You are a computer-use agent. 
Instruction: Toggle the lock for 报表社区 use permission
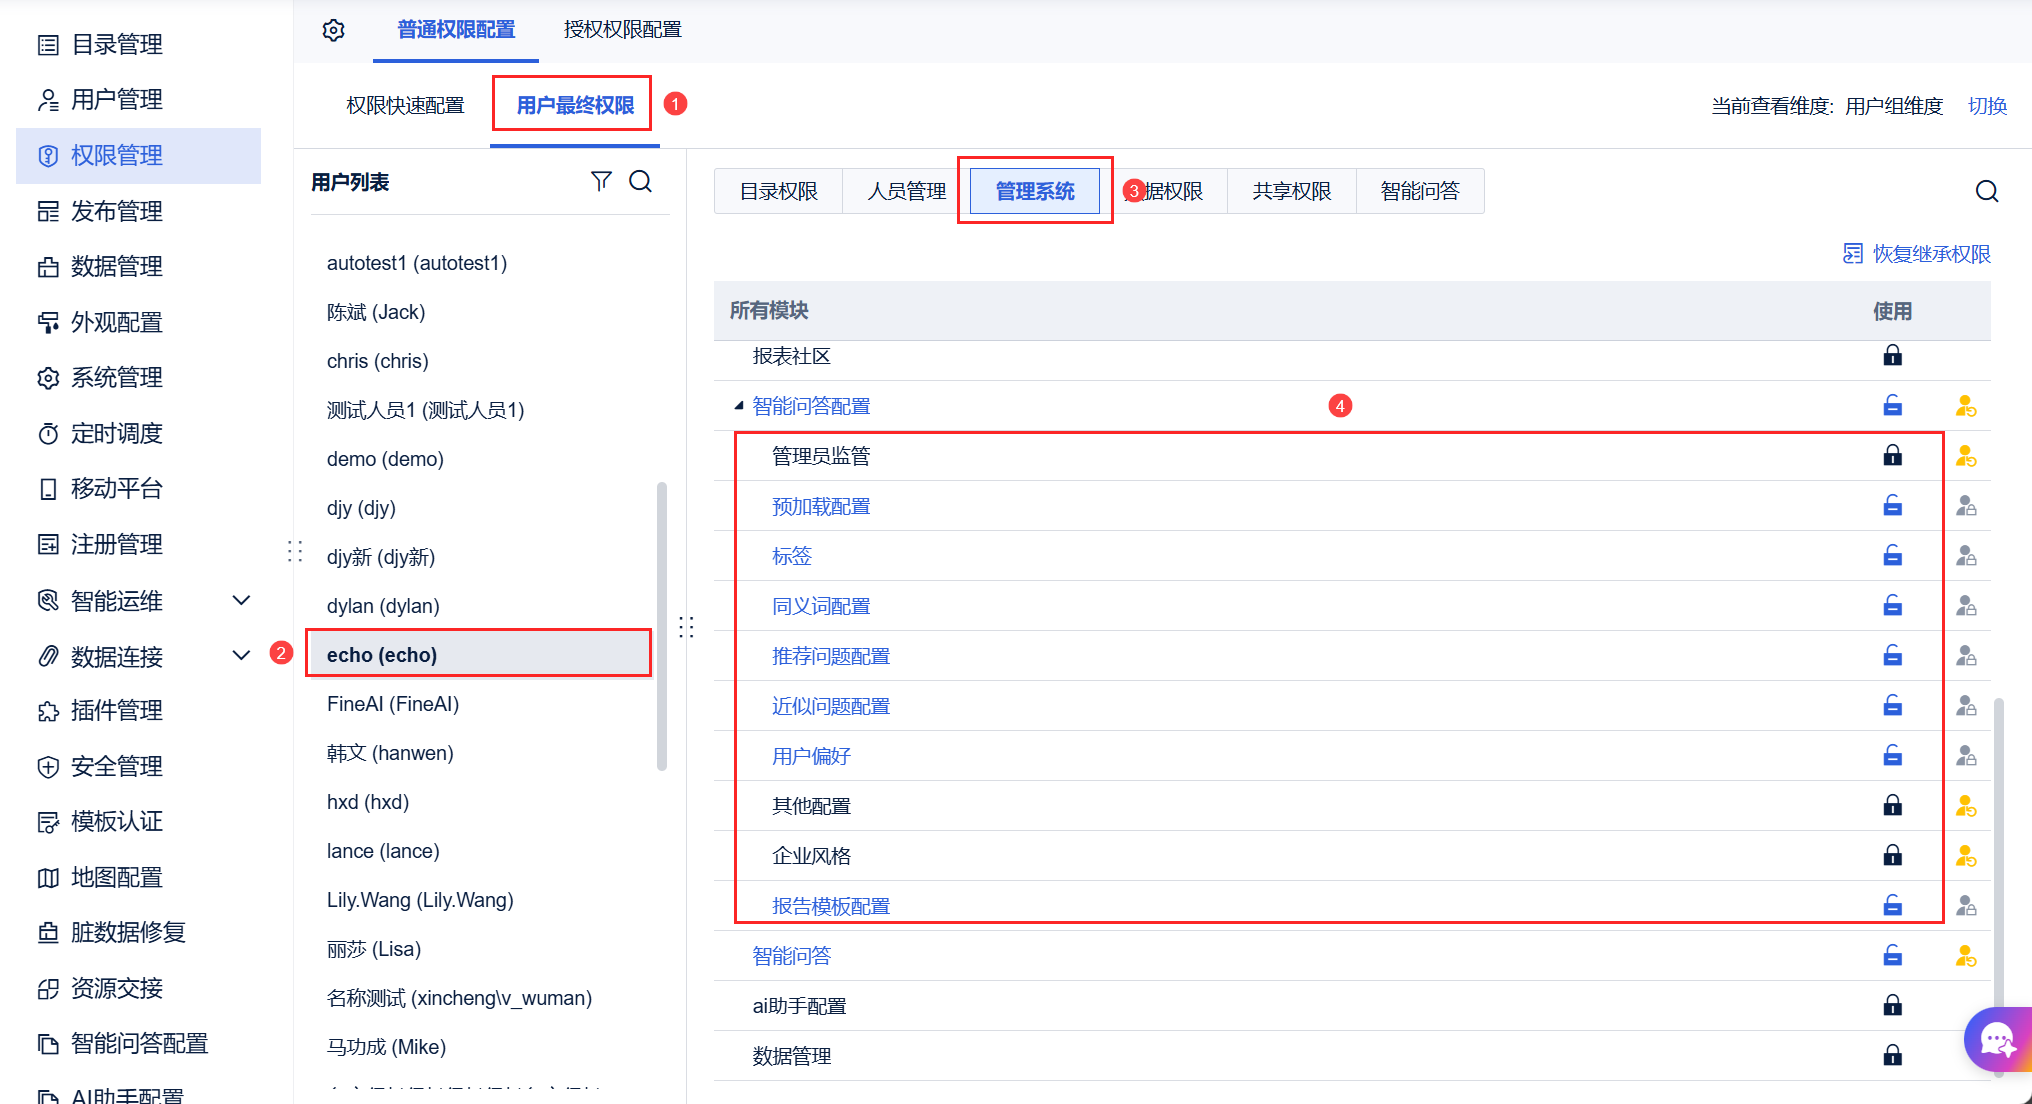(1892, 356)
